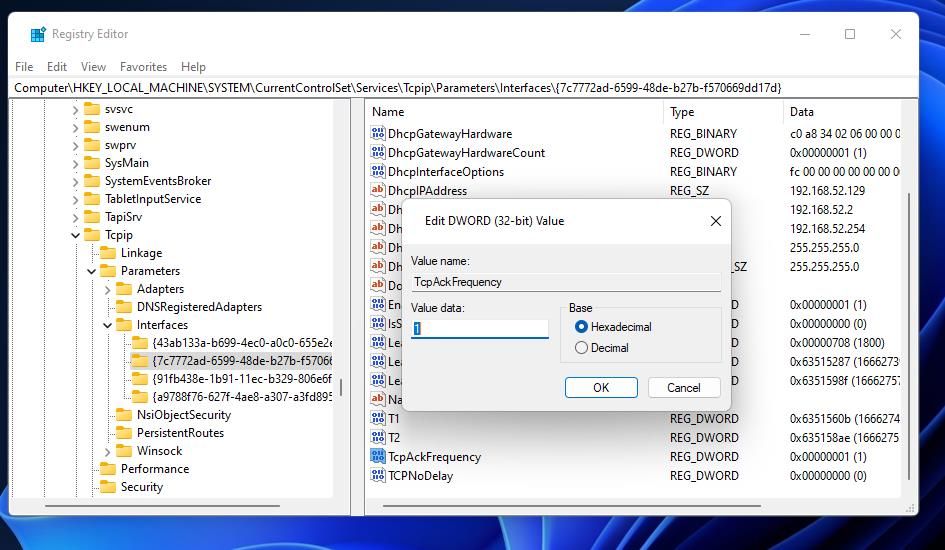Open the Edit menu
Viewport: 945px width, 550px height.
pos(57,67)
